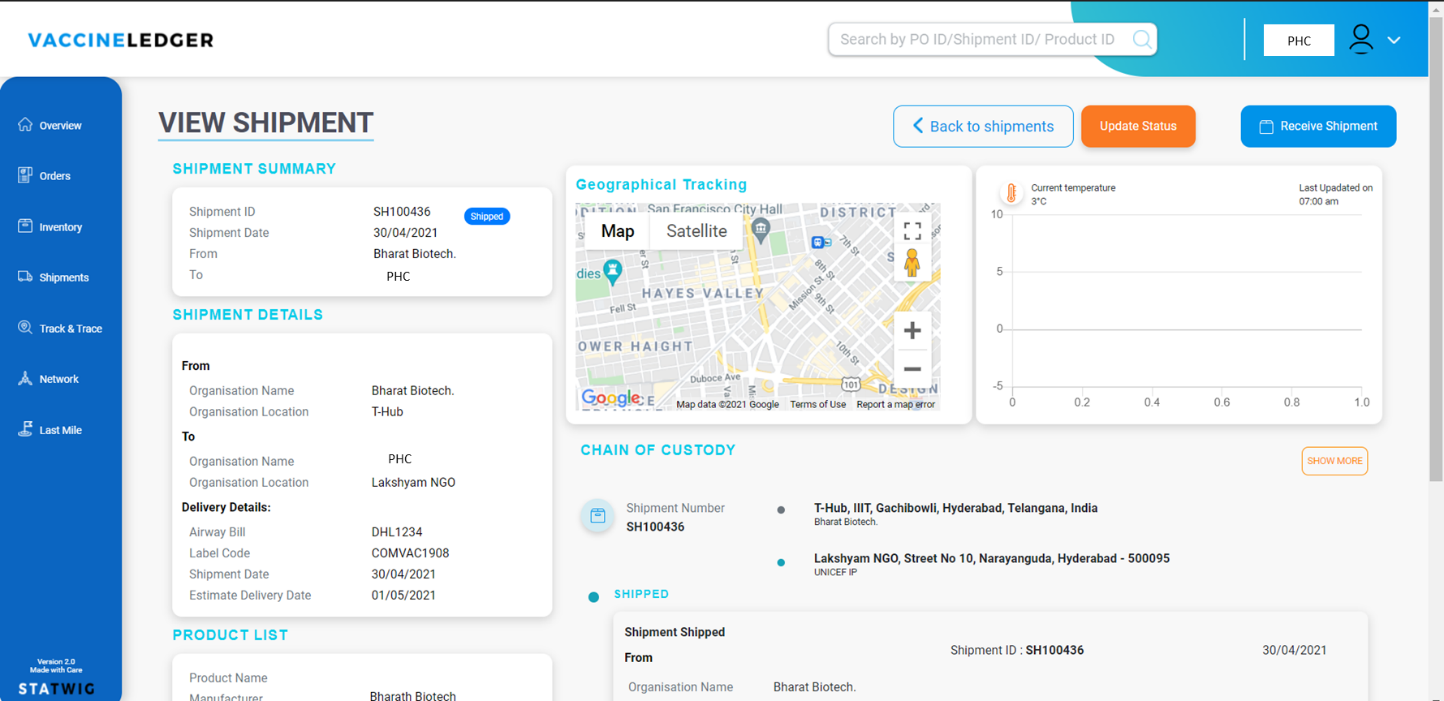This screenshot has width=1444, height=701.
Task: Expand the user account dropdown arrow
Action: point(1394,40)
